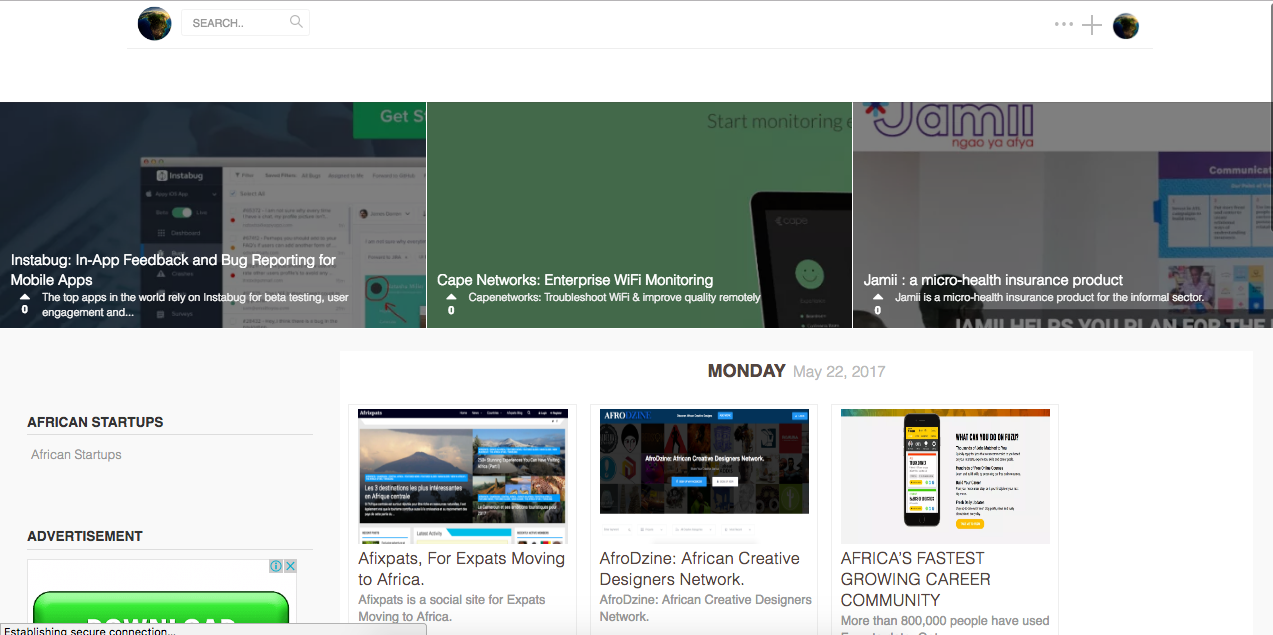Click the MONDAY May 22, 2017 date heading

796,371
